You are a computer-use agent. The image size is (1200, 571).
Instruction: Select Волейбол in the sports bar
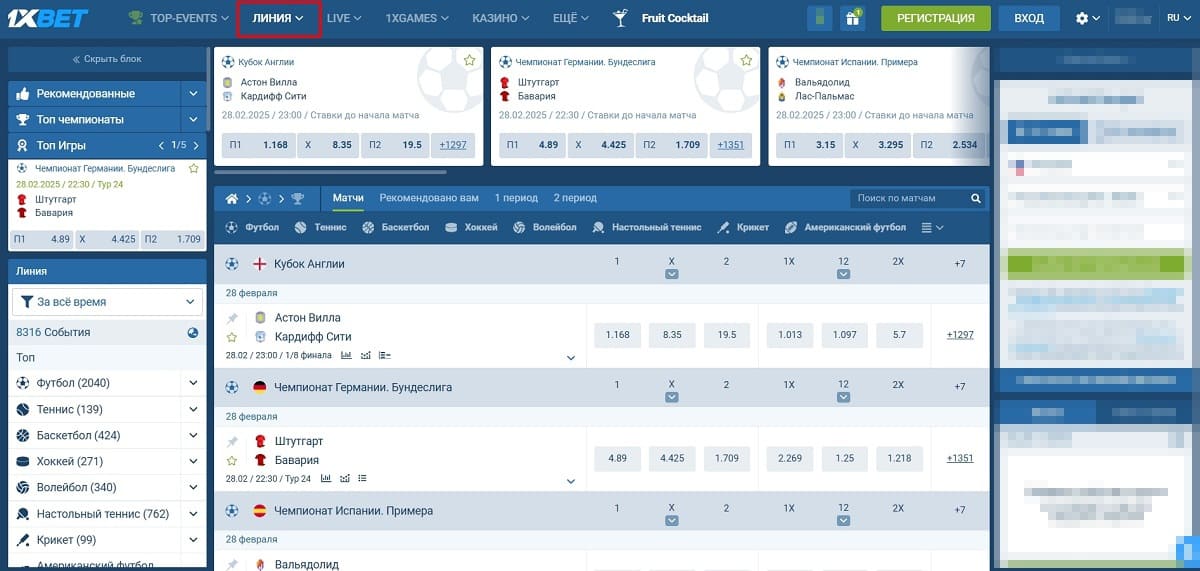tap(545, 228)
